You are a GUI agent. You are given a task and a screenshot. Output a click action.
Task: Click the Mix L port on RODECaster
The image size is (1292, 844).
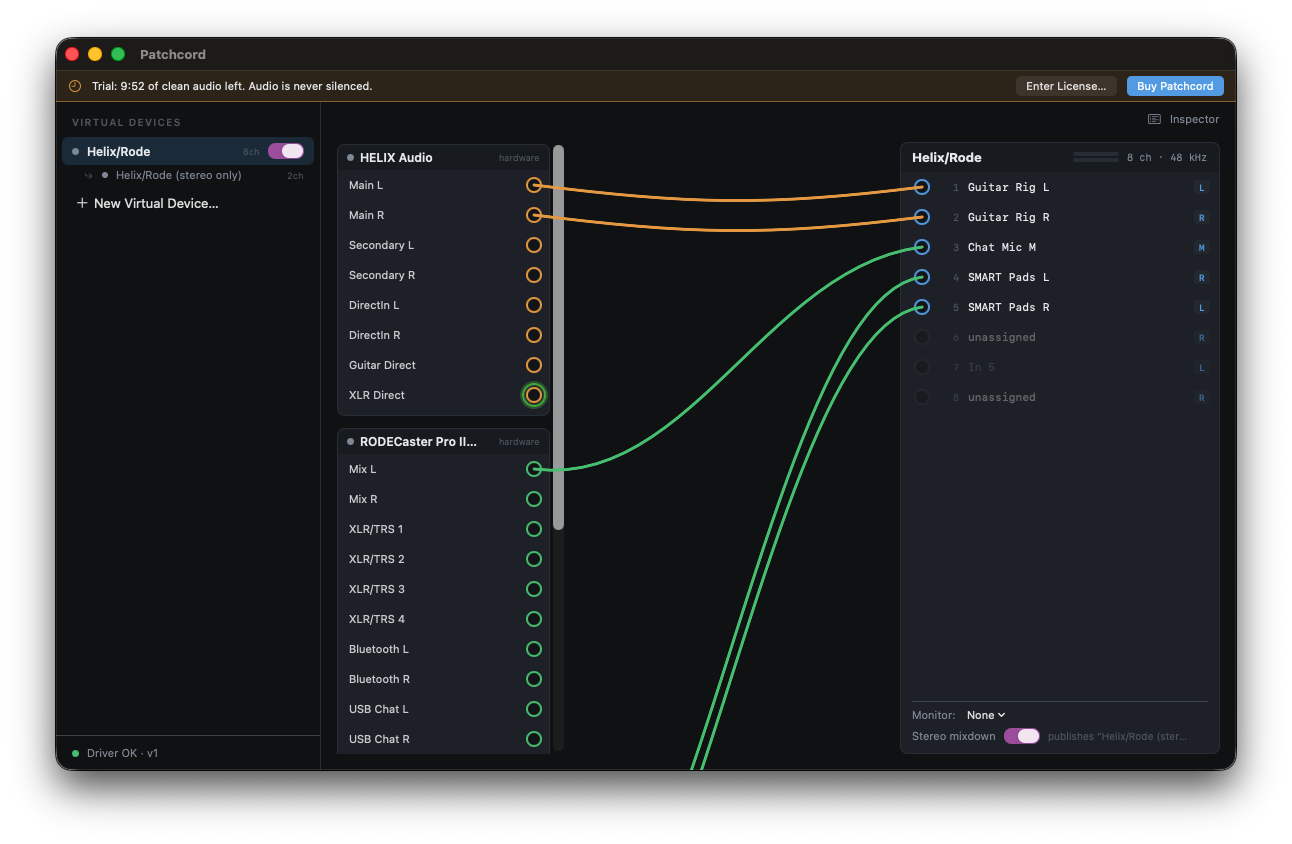point(534,469)
